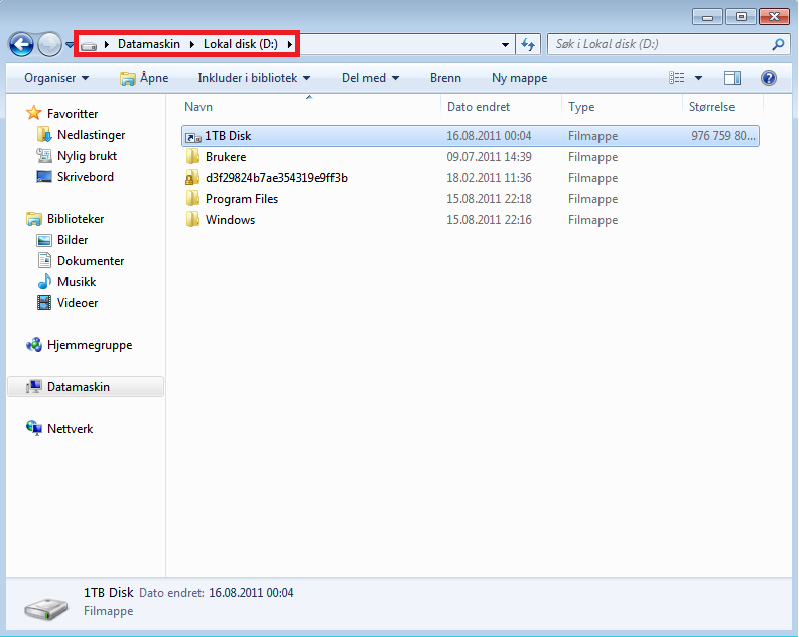The width and height of the screenshot is (799, 637).
Task: Click Dato endret value in details pane
Action: [251, 593]
